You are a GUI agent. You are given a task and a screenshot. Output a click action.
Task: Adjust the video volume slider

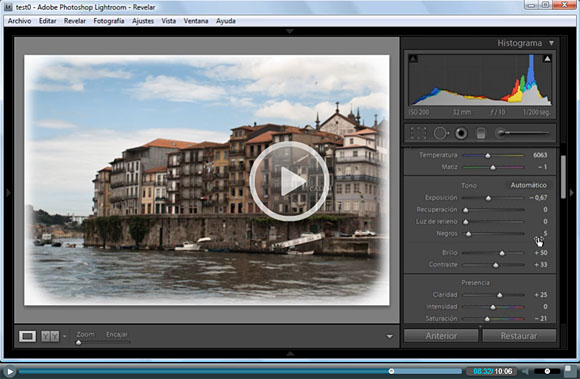(547, 371)
